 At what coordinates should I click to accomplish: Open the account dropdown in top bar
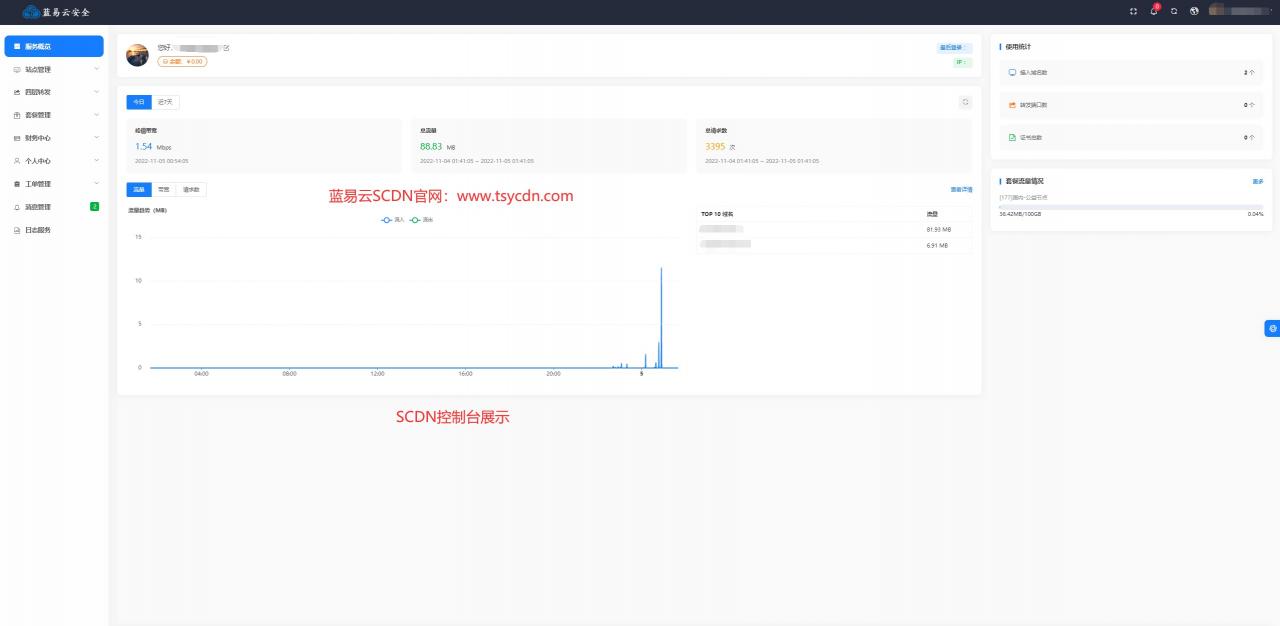tap(1238, 11)
